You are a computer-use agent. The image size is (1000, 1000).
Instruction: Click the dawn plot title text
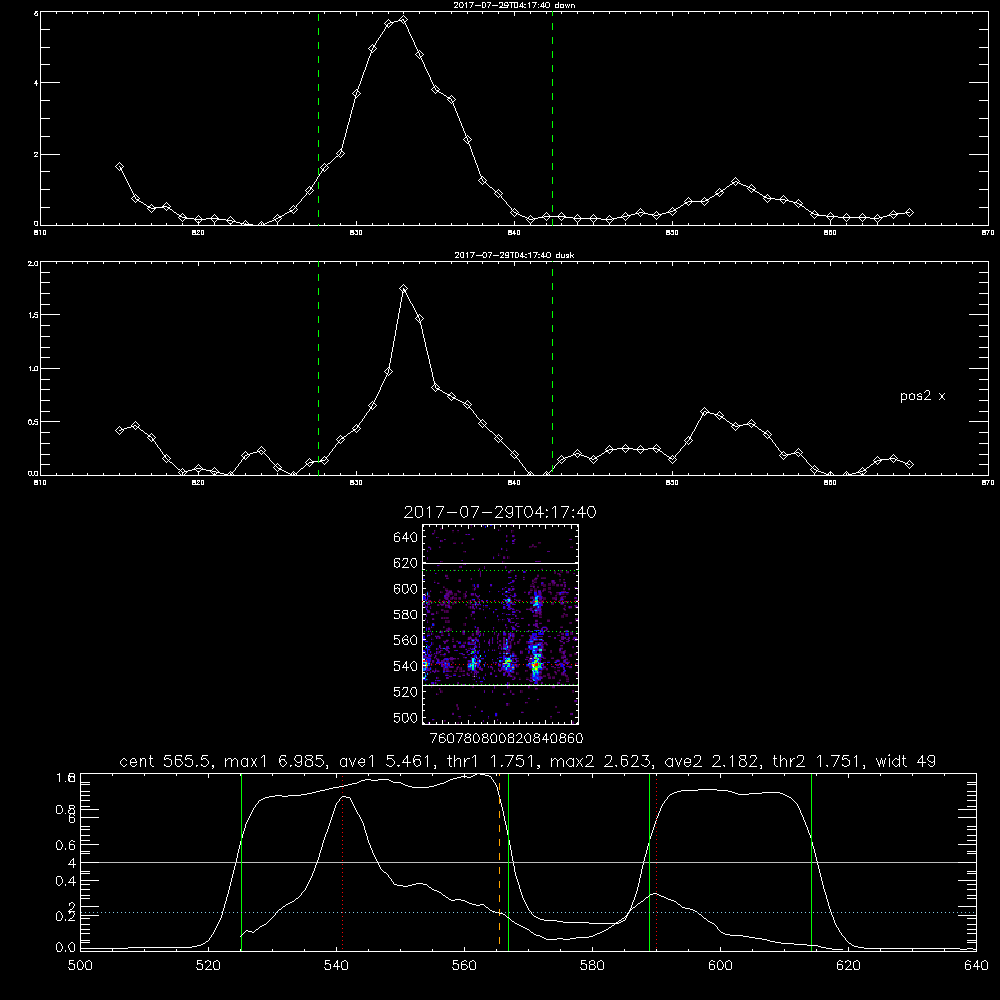(x=514, y=5)
